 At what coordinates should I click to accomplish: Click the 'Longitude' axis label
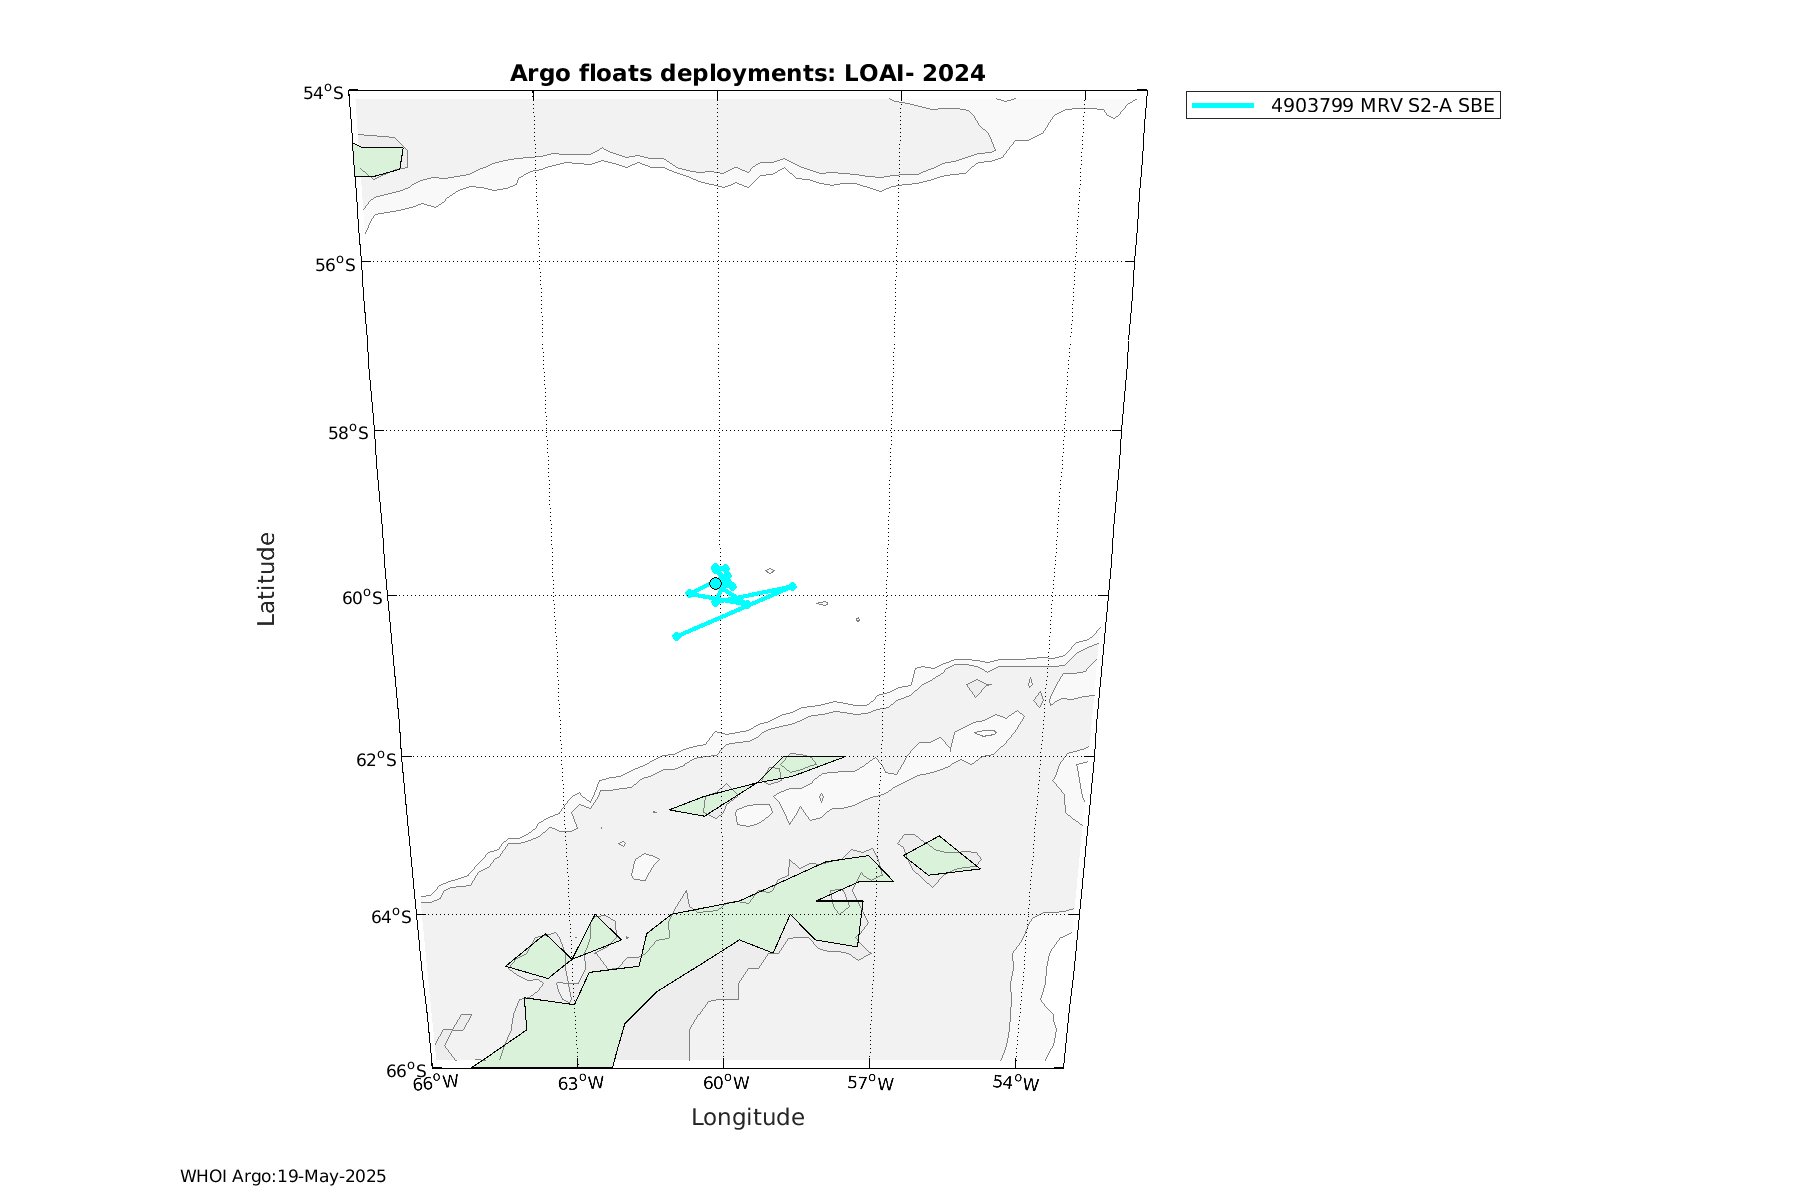747,1117
